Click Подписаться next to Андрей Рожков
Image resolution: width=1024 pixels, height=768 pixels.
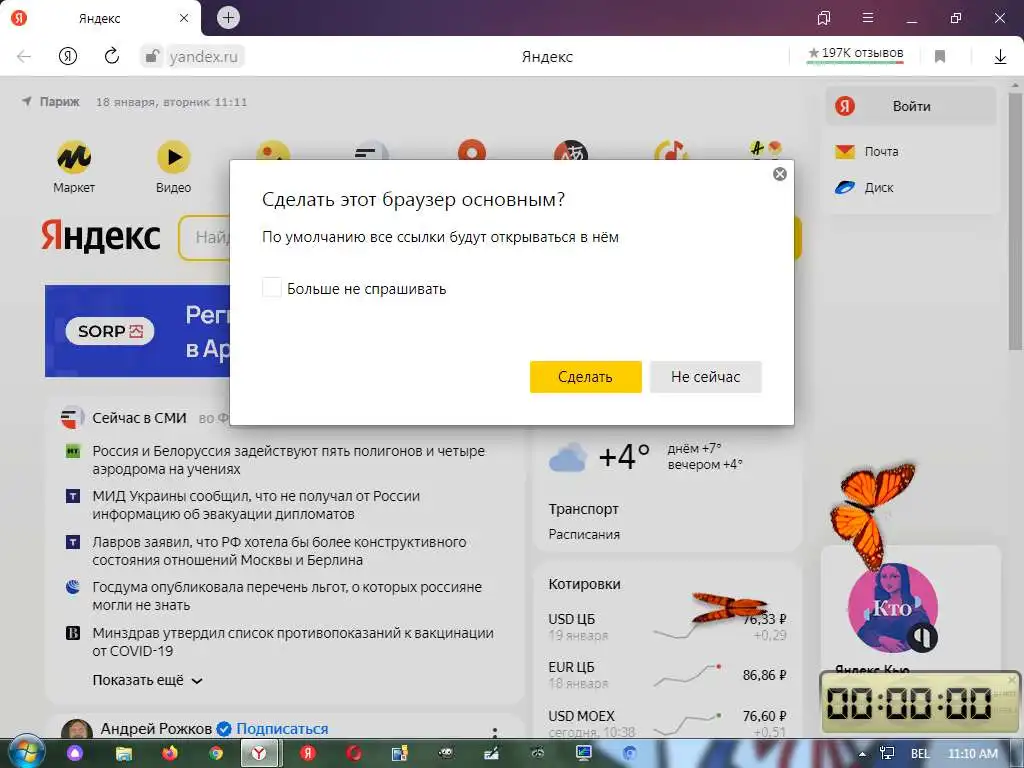point(282,728)
